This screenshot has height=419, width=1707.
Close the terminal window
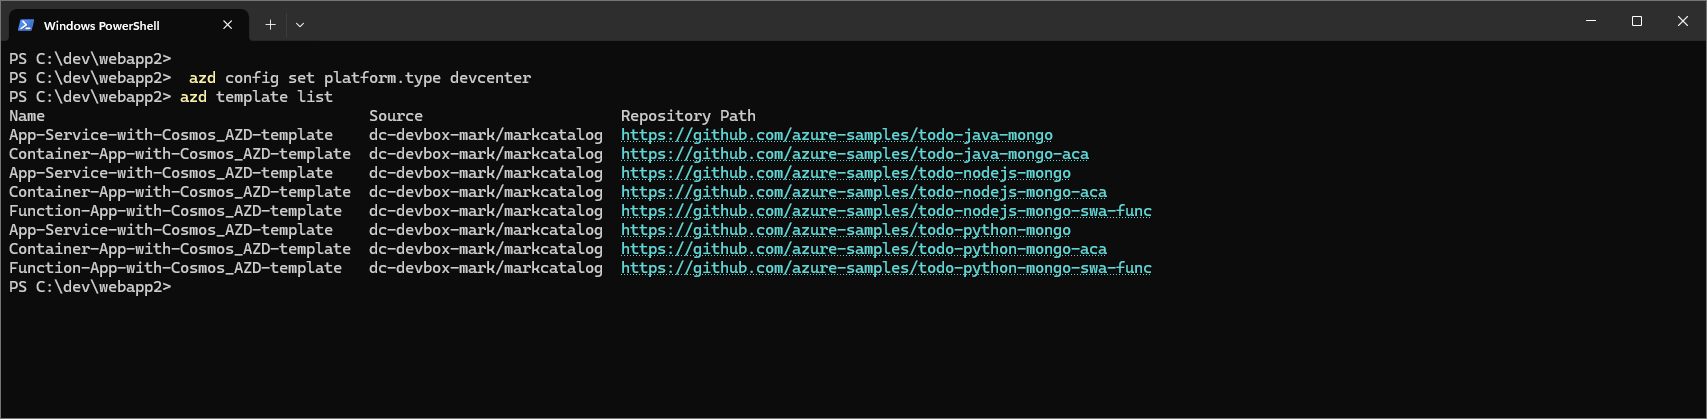[1683, 21]
